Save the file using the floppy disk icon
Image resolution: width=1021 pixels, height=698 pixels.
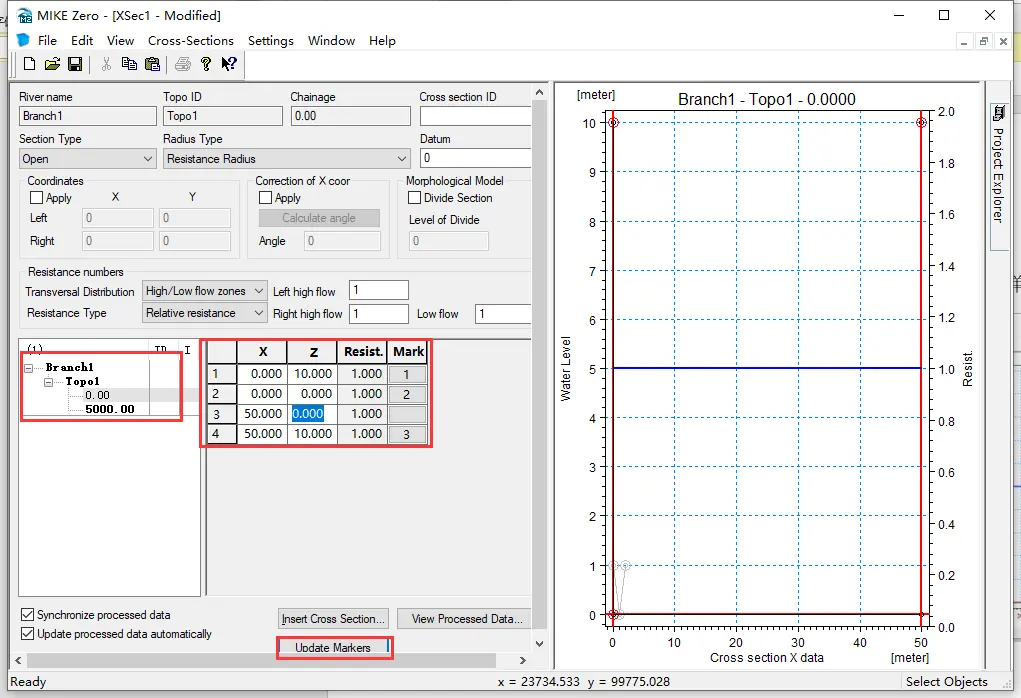click(x=75, y=64)
